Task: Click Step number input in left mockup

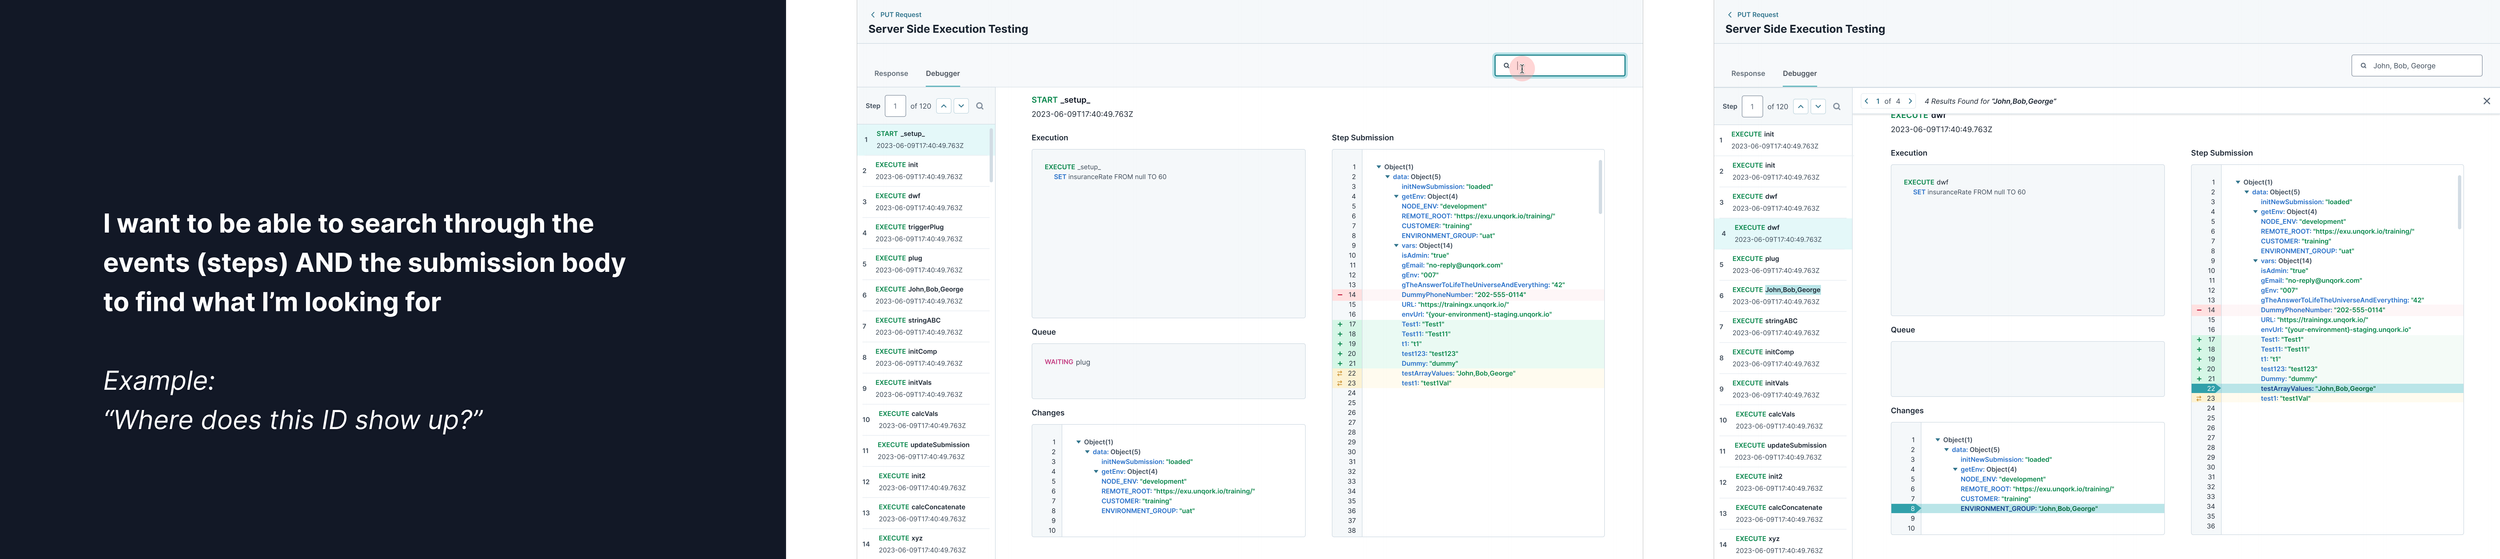Action: (895, 106)
